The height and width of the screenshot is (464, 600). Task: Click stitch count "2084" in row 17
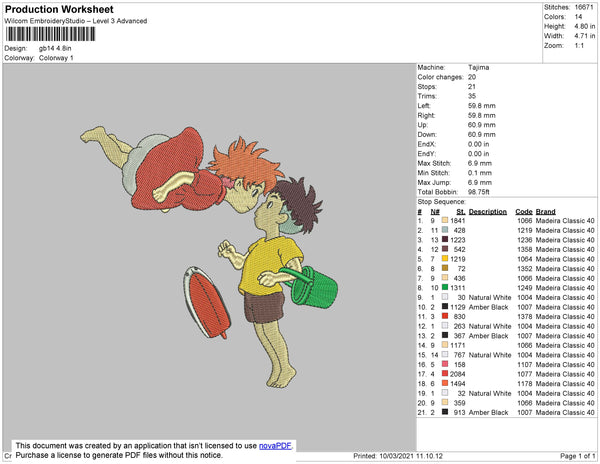pyautogui.click(x=458, y=374)
